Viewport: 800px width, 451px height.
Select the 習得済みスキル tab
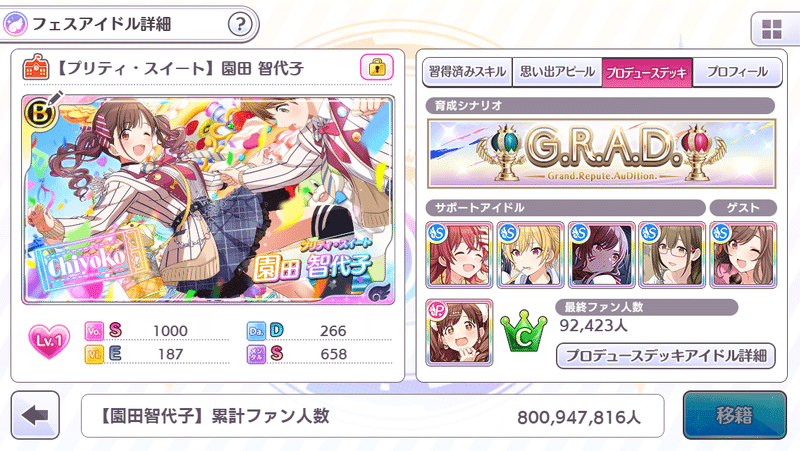coord(467,72)
